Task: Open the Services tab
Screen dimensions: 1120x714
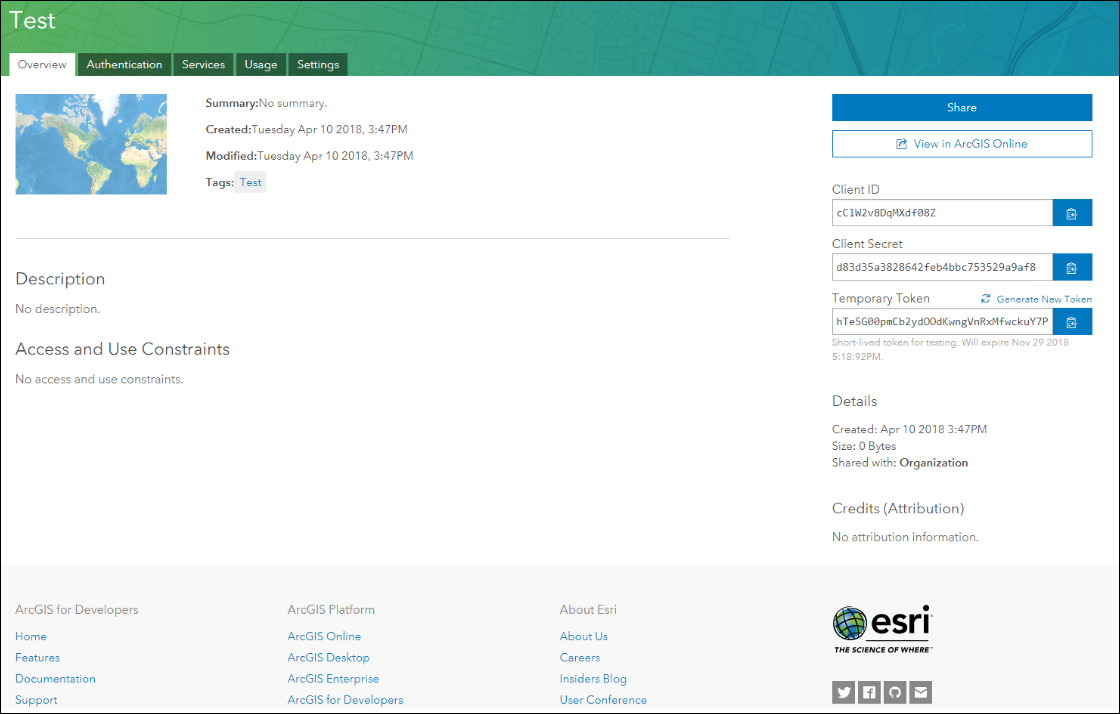Action: point(203,65)
